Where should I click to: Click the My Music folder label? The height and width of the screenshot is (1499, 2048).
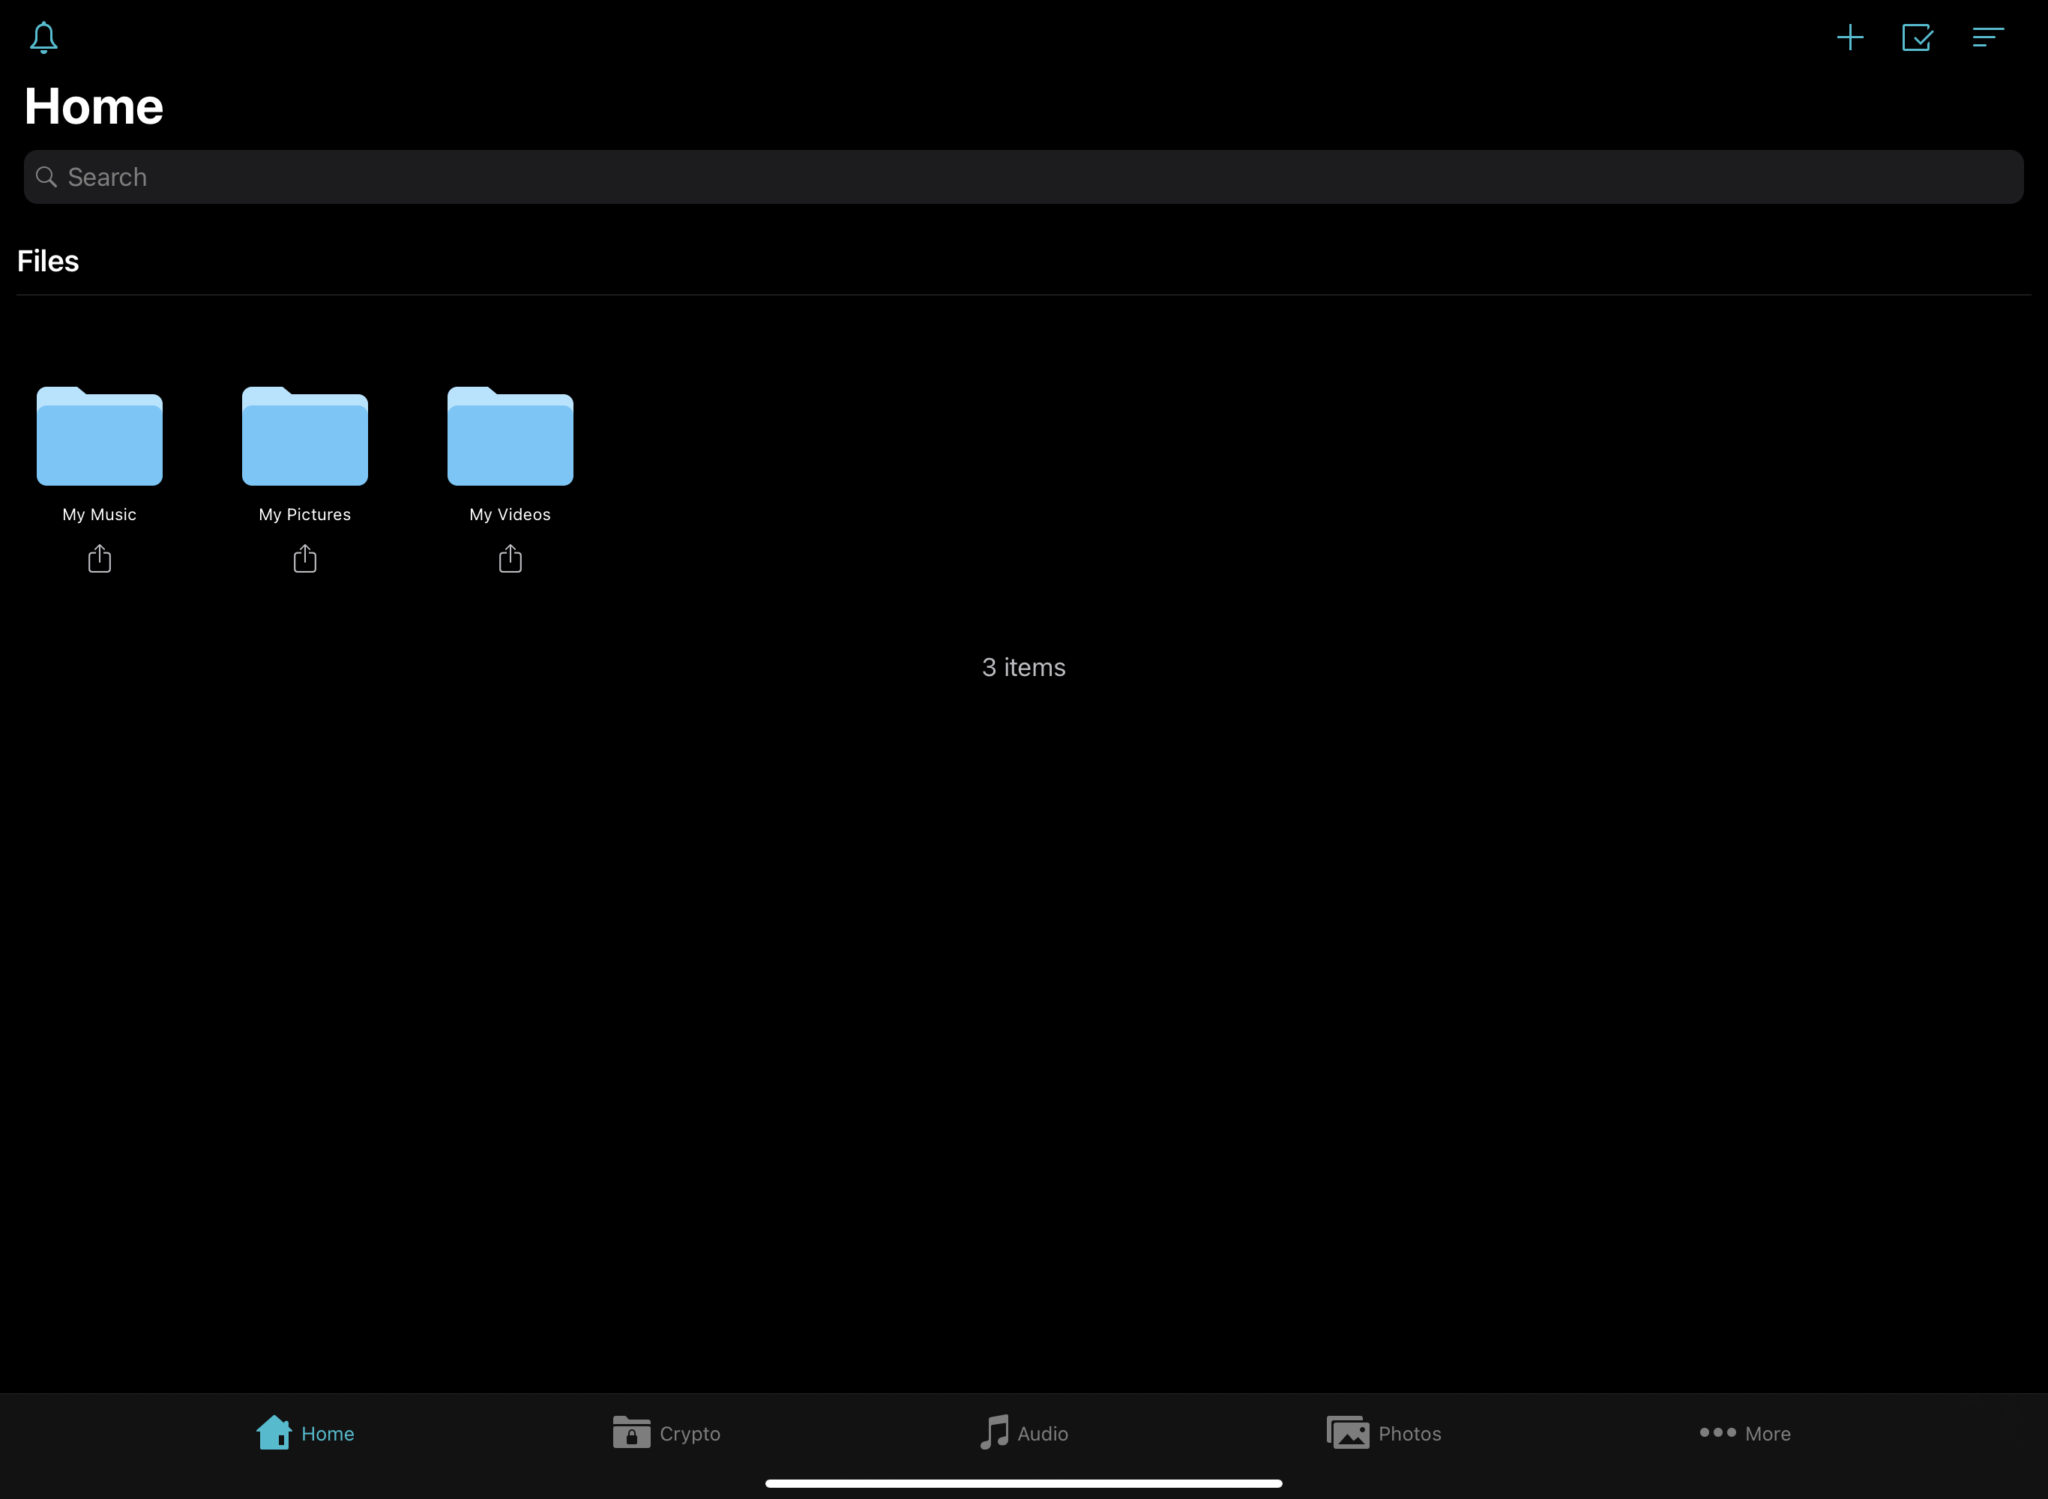pyautogui.click(x=99, y=514)
